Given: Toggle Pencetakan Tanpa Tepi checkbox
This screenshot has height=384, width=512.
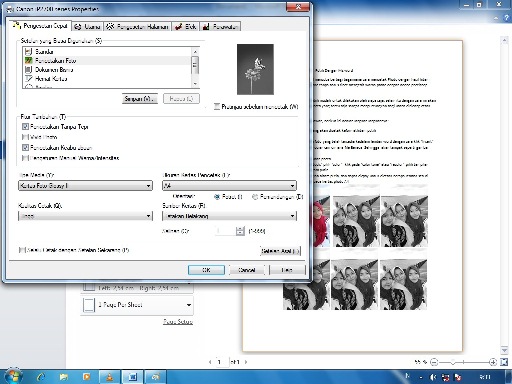Looking at the screenshot, I should pyautogui.click(x=25, y=127).
